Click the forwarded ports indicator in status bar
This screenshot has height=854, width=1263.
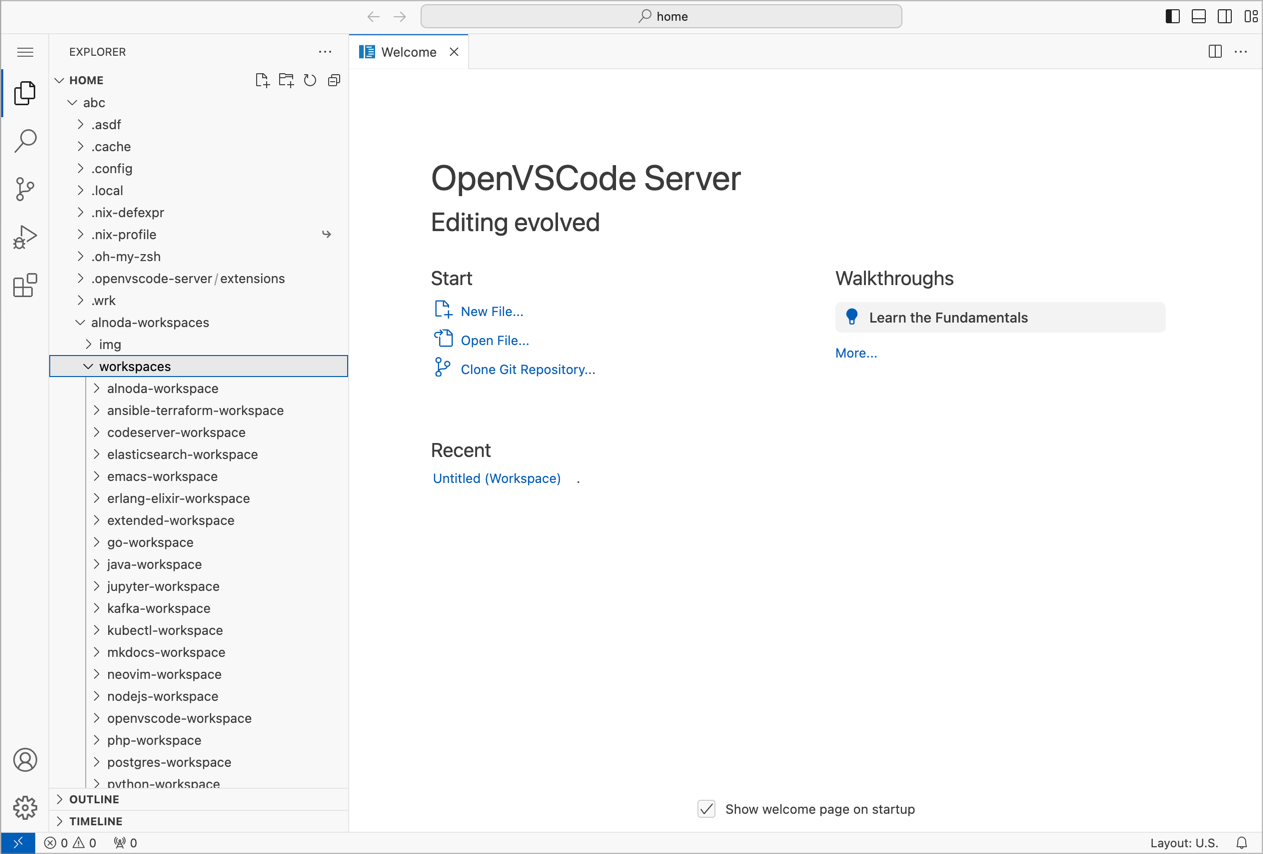click(x=125, y=843)
